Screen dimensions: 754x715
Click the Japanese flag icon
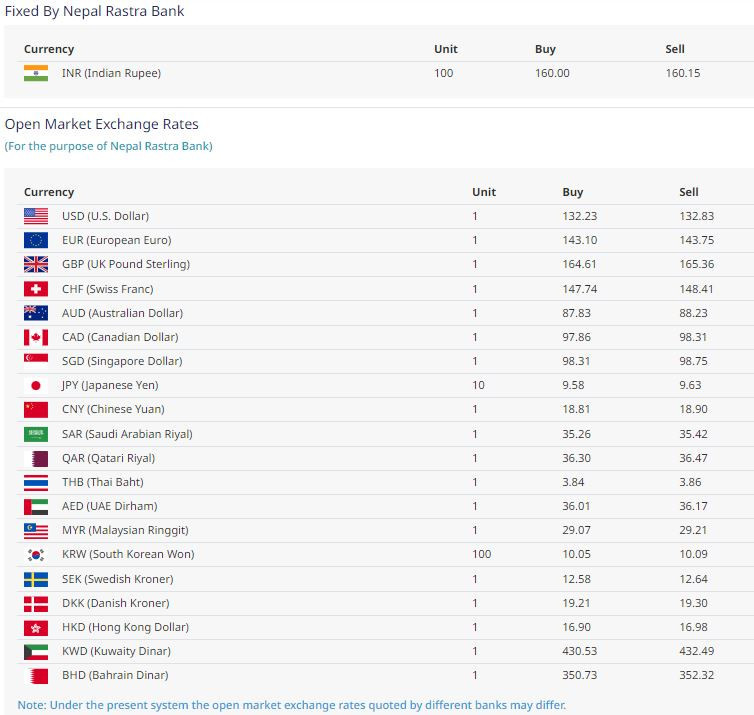click(36, 385)
